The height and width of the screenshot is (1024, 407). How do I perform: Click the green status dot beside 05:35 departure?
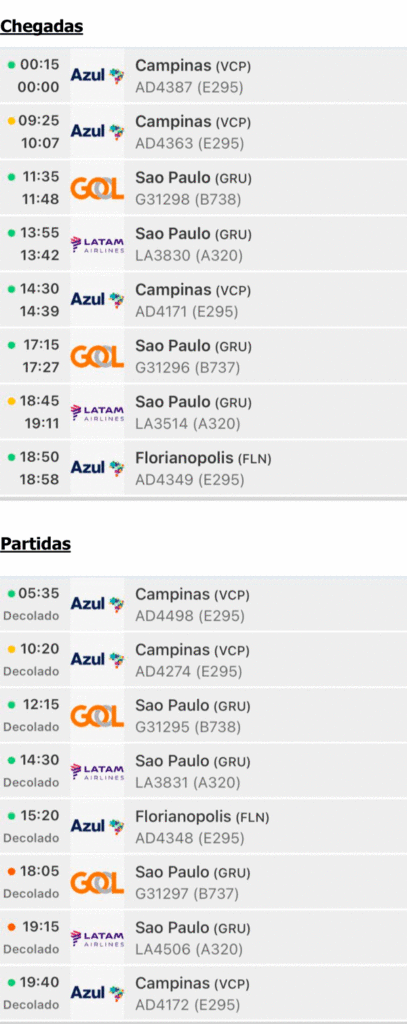11,594
